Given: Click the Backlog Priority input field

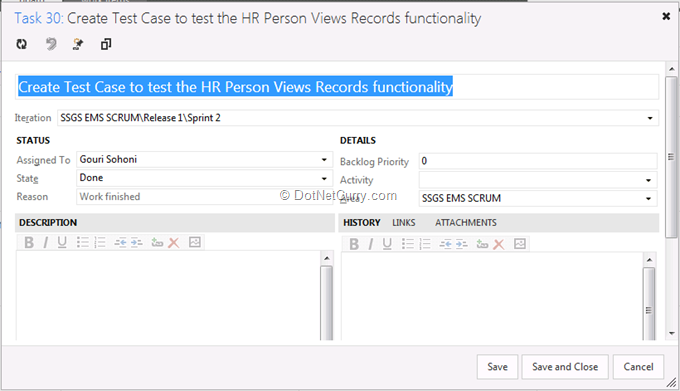Looking at the screenshot, I should pyautogui.click(x=538, y=161).
